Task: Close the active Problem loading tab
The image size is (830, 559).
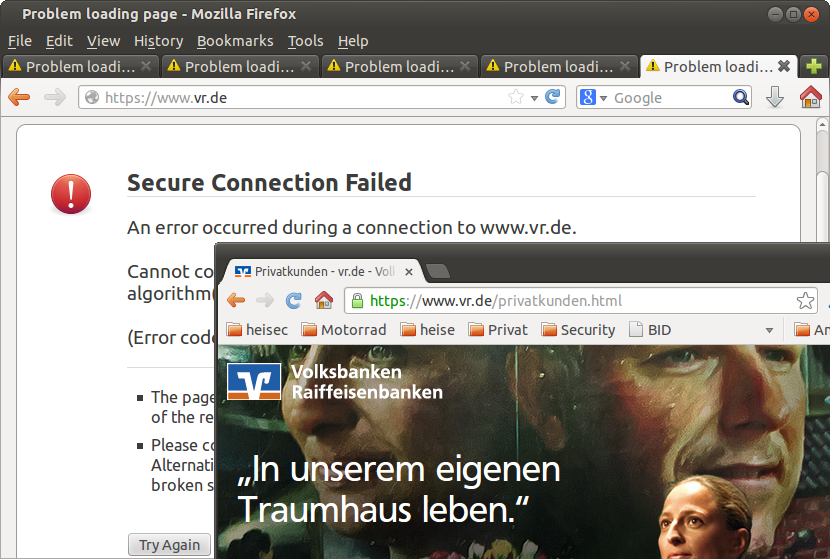Action: coord(784,66)
